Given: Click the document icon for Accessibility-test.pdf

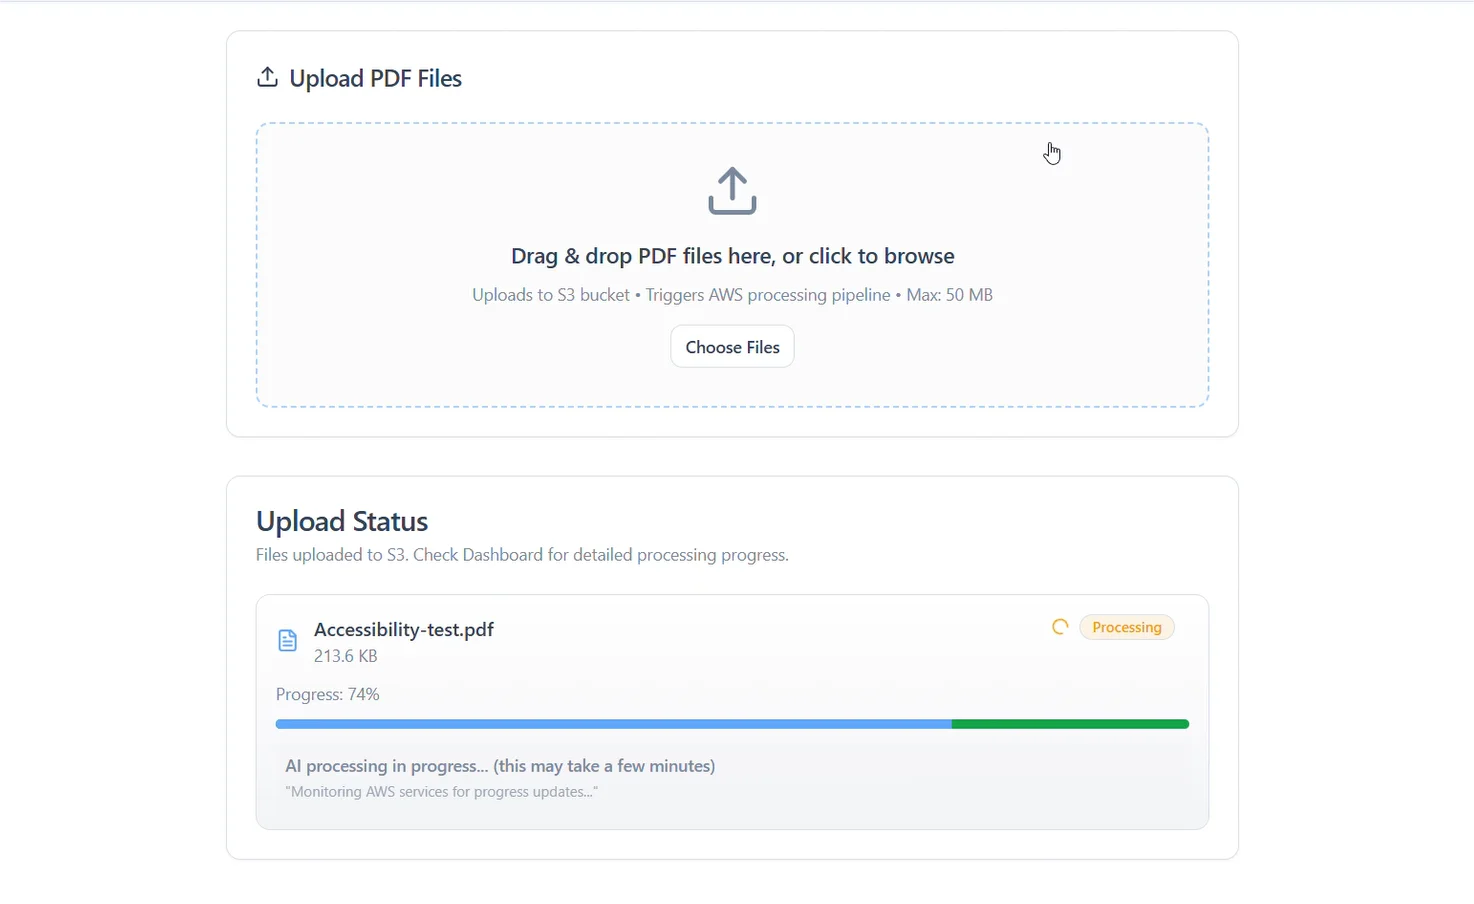Looking at the screenshot, I should click(x=287, y=641).
